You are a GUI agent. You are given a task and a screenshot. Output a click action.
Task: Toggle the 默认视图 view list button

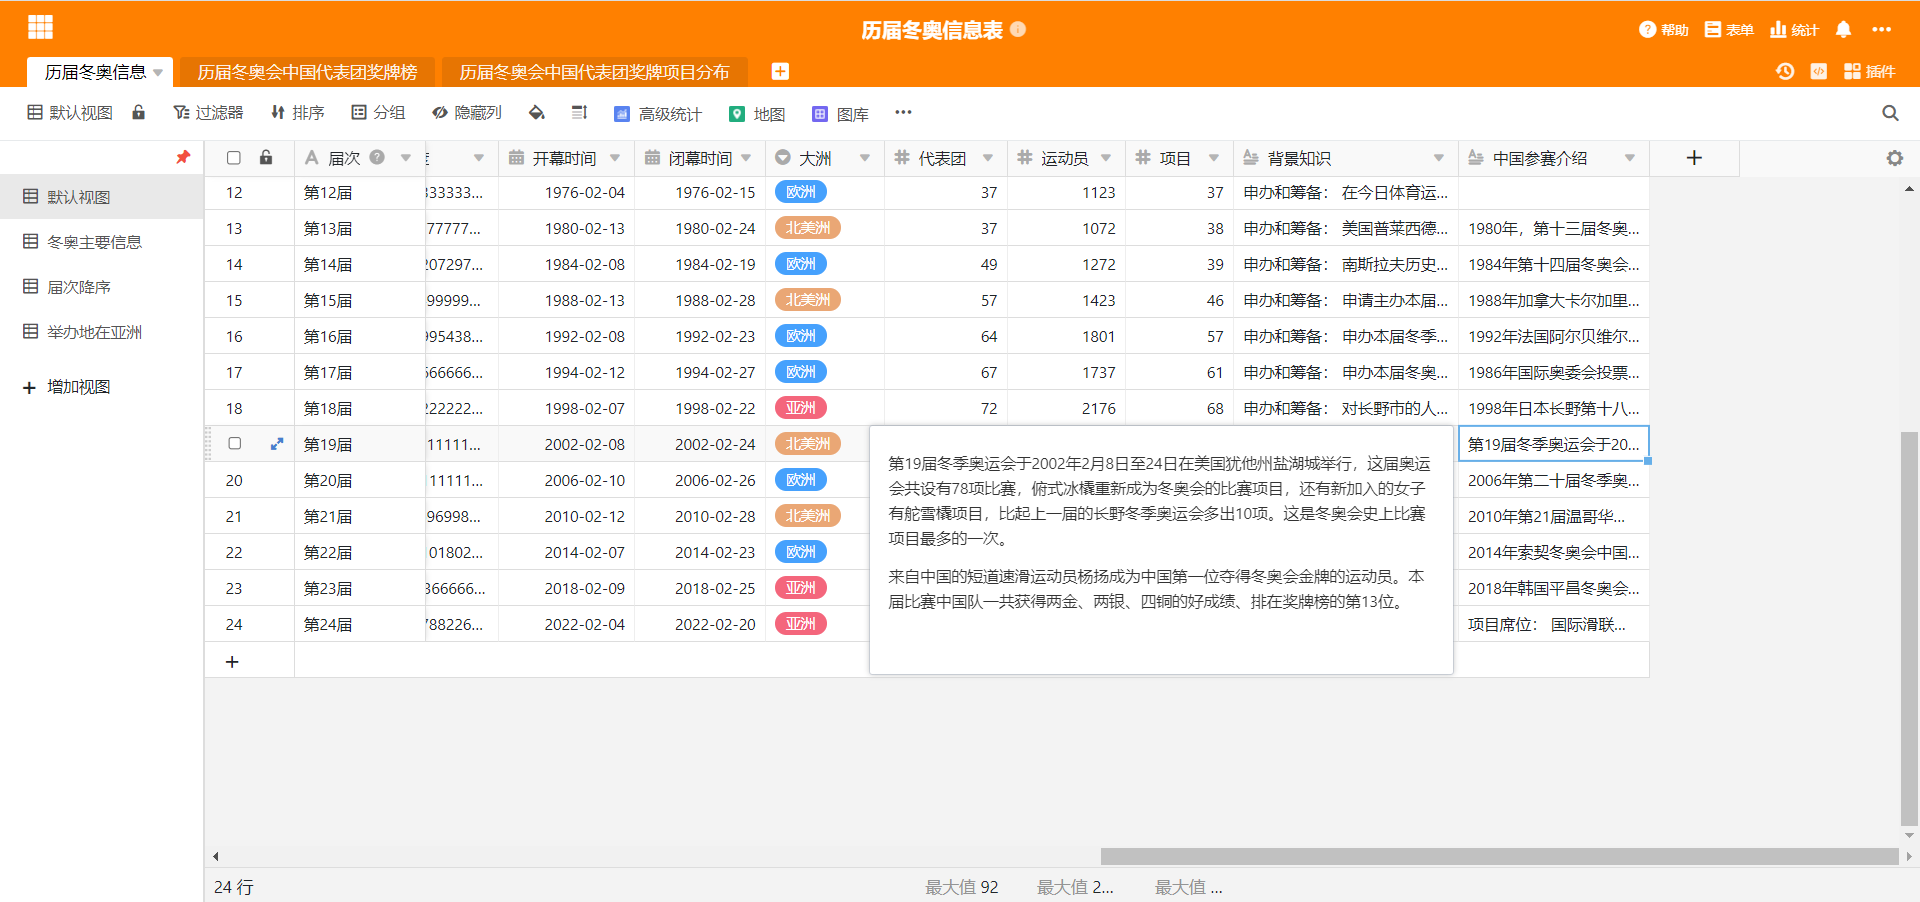pyautogui.click(x=70, y=113)
